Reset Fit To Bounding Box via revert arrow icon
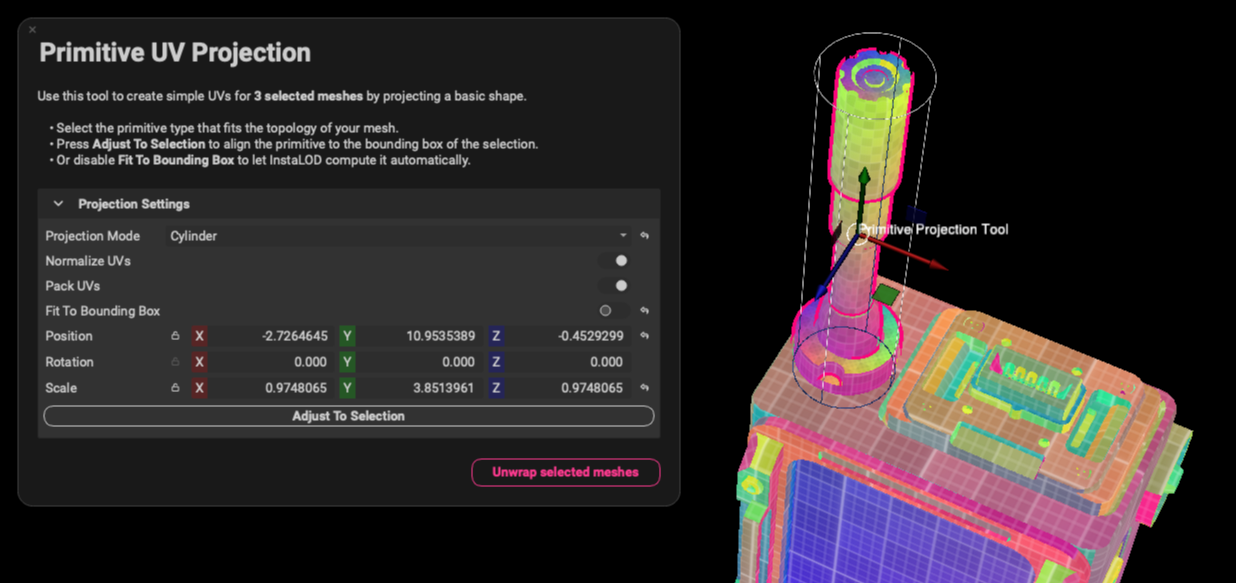 coord(644,310)
